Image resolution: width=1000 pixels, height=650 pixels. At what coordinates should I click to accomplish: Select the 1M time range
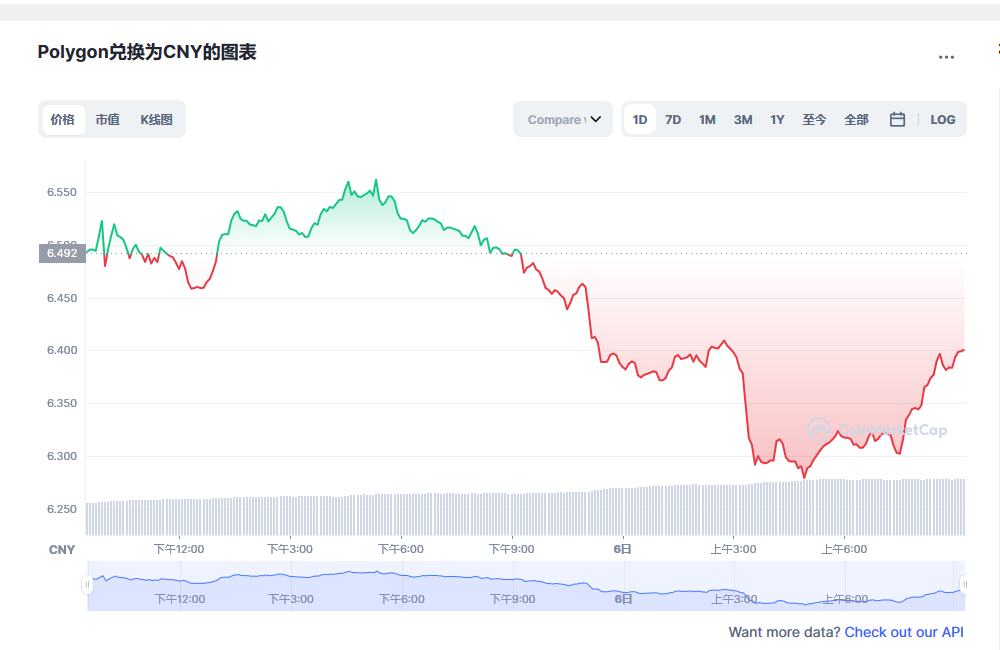[x=707, y=119]
